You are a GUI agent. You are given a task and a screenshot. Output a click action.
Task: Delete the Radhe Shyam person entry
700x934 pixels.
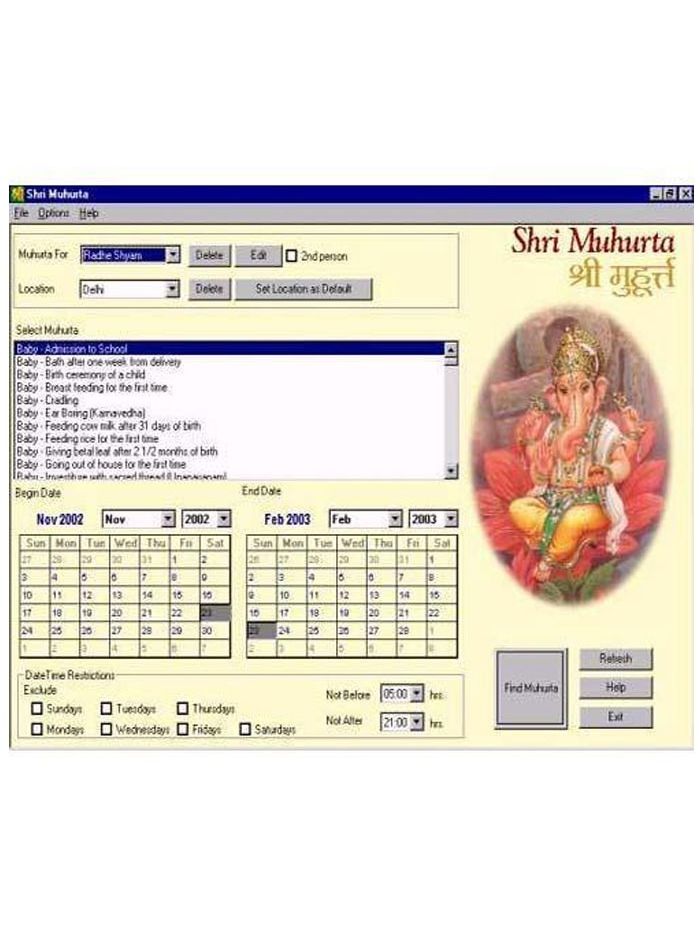point(209,255)
